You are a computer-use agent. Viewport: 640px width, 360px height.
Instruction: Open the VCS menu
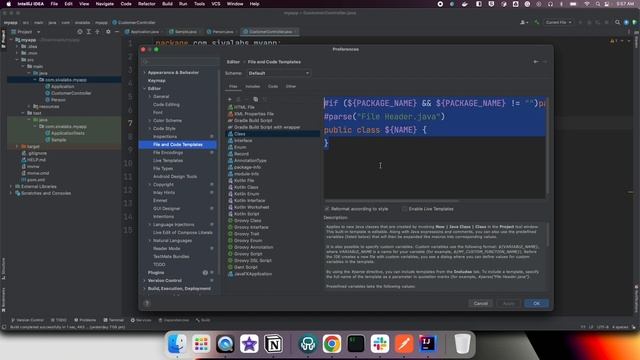coord(216,4)
